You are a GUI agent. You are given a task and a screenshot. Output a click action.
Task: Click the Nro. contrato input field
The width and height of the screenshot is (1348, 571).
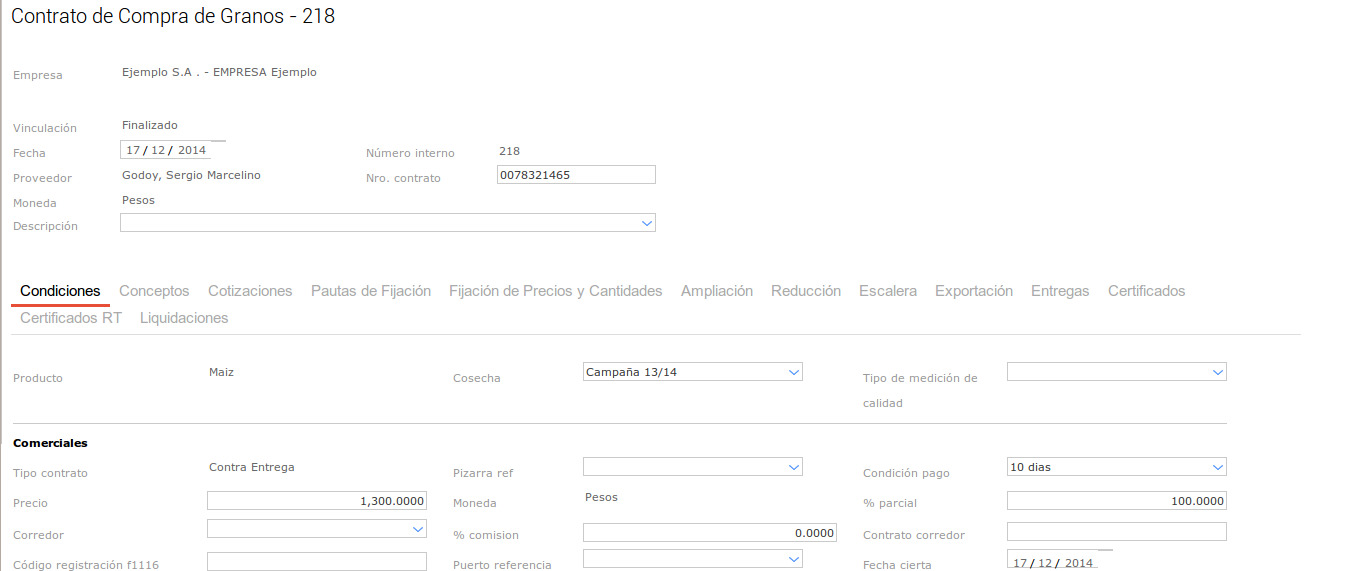[576, 175]
